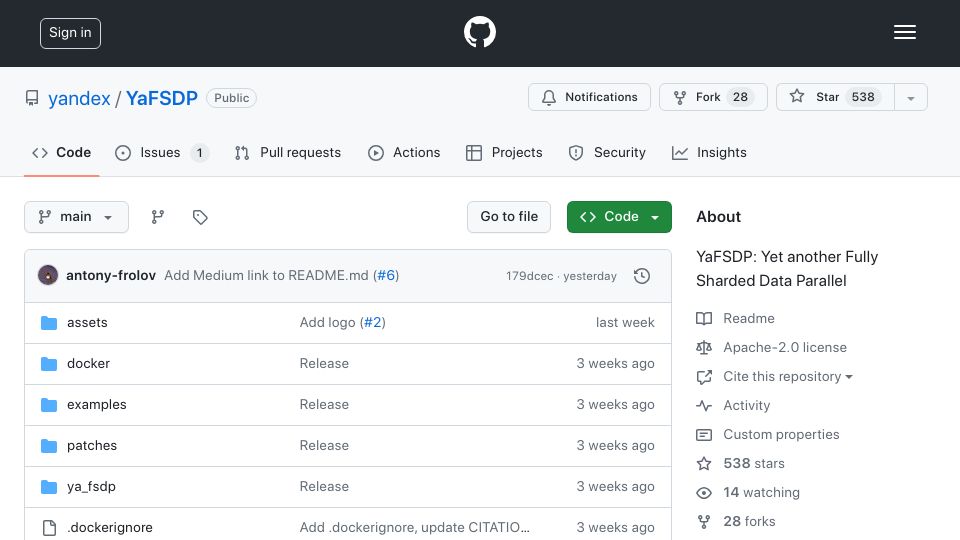Open the 538 stars link
Screen dimensions: 960x540
754,463
